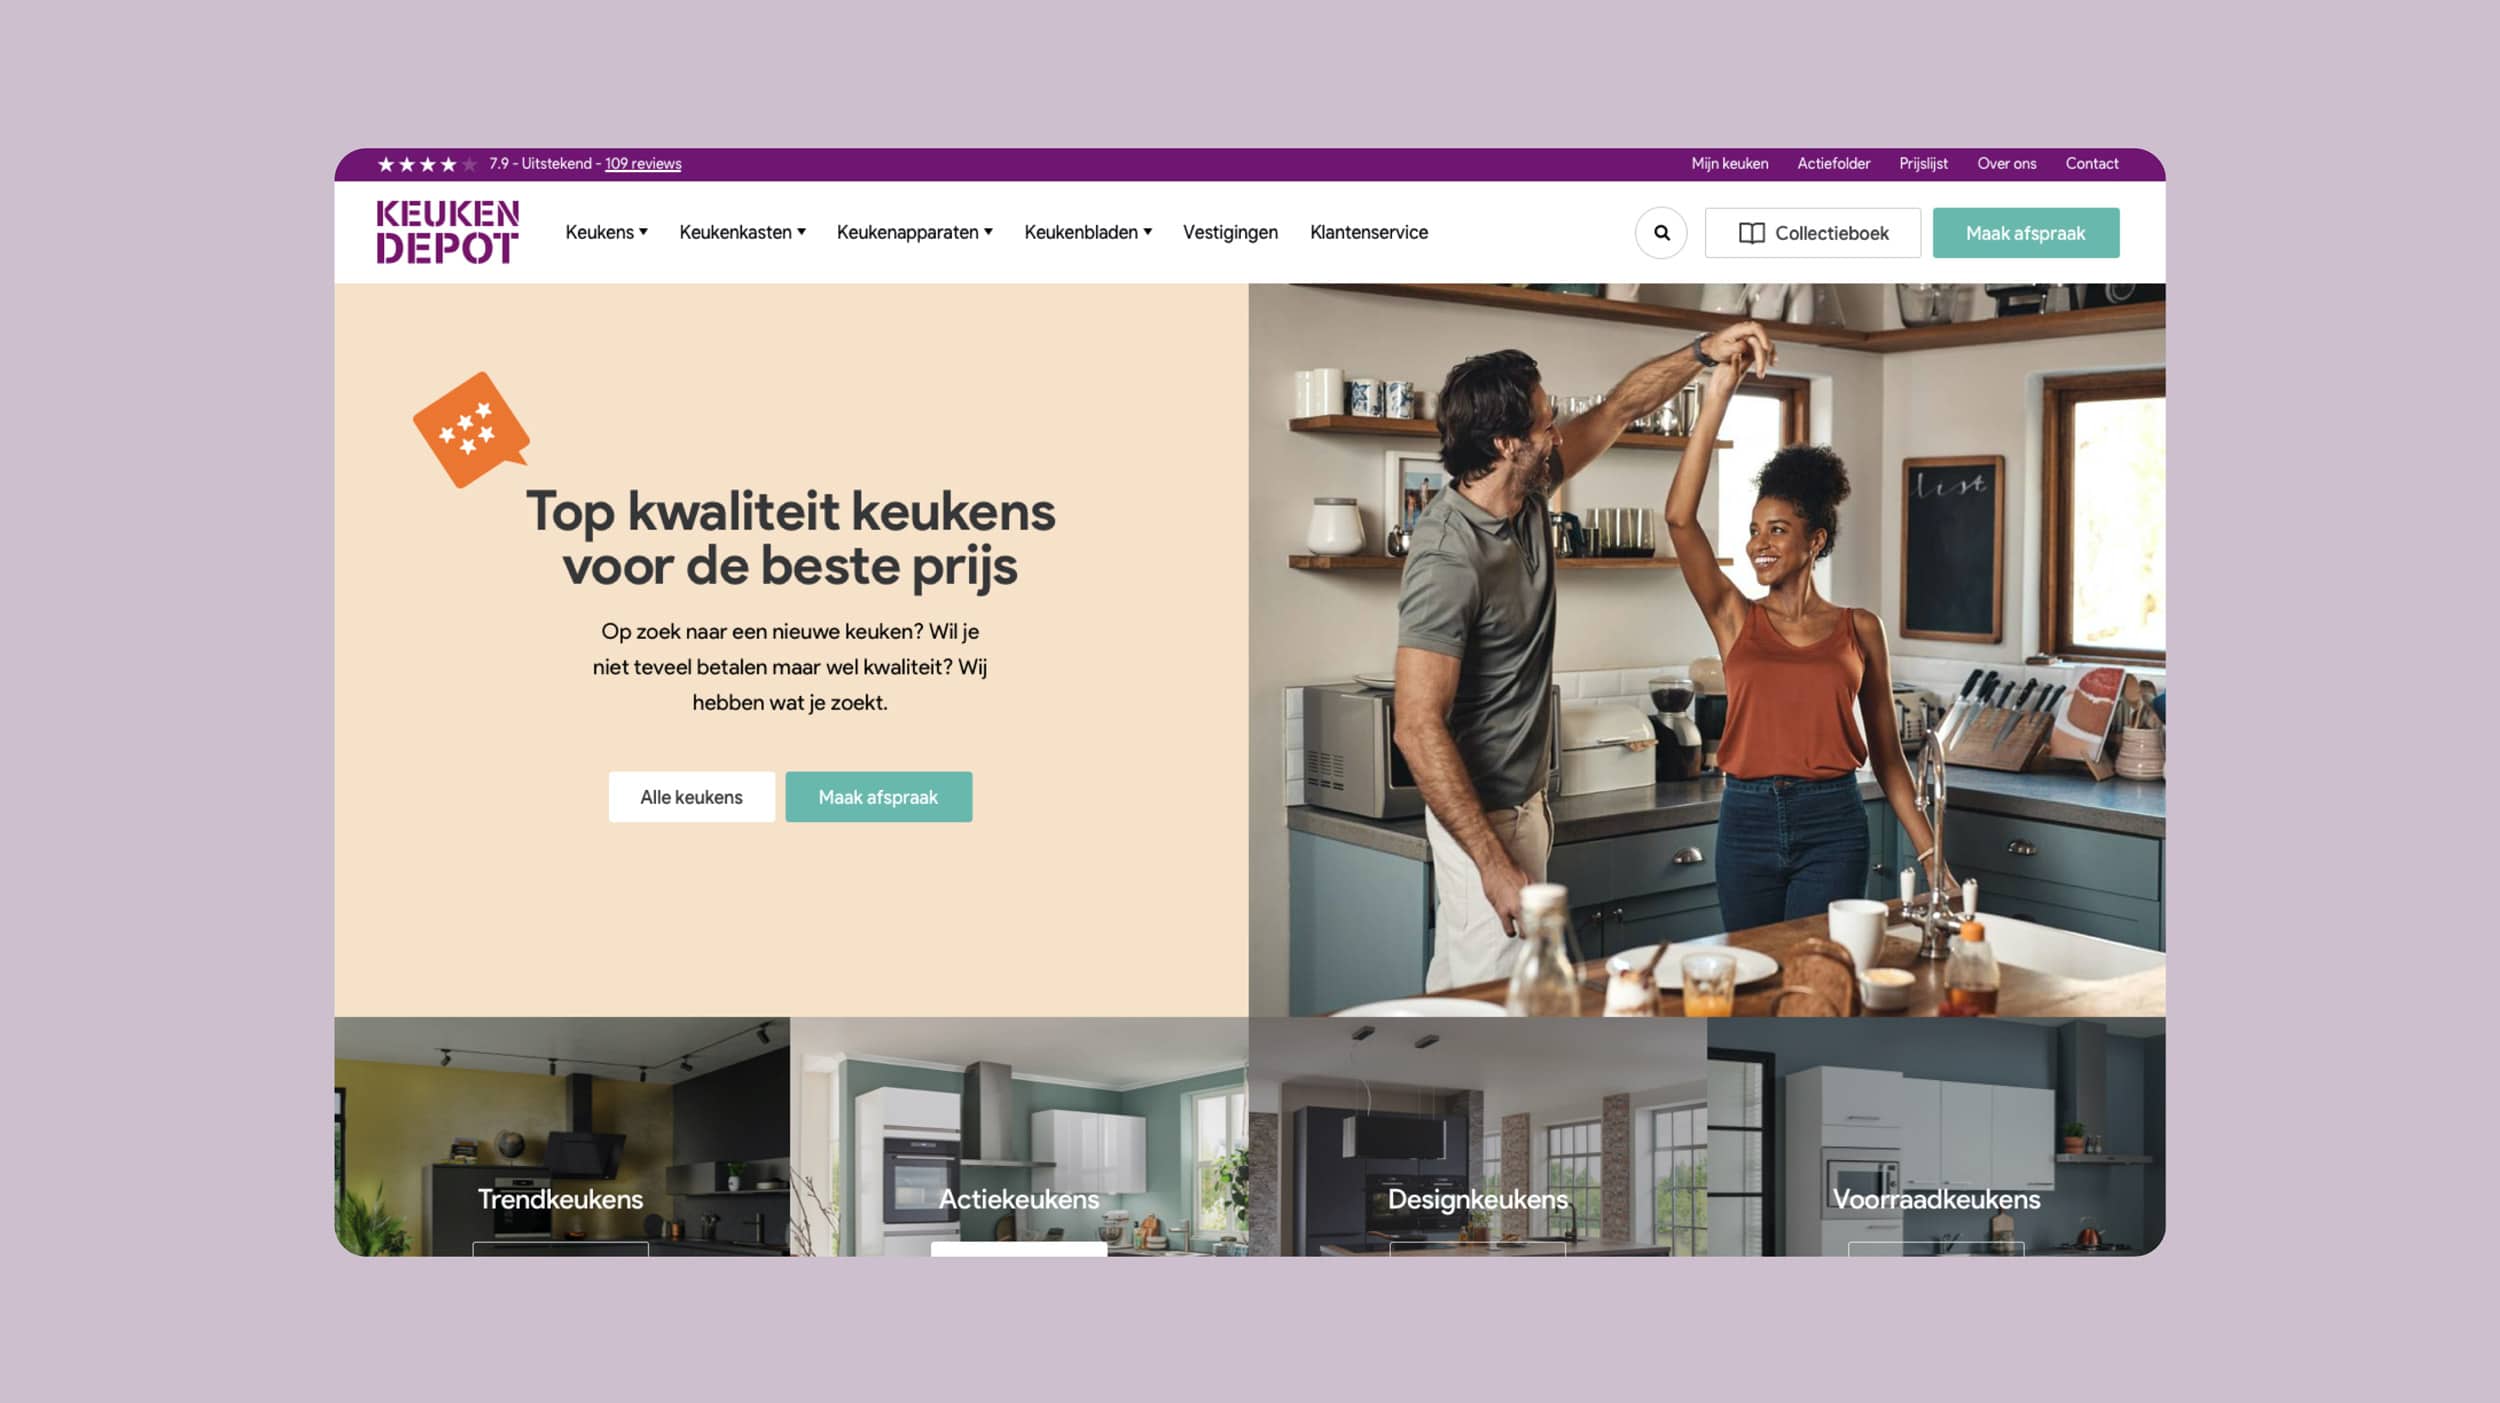Open the Keukenapparaten dropdown
Viewport: 2500px width, 1403px height.
point(914,232)
